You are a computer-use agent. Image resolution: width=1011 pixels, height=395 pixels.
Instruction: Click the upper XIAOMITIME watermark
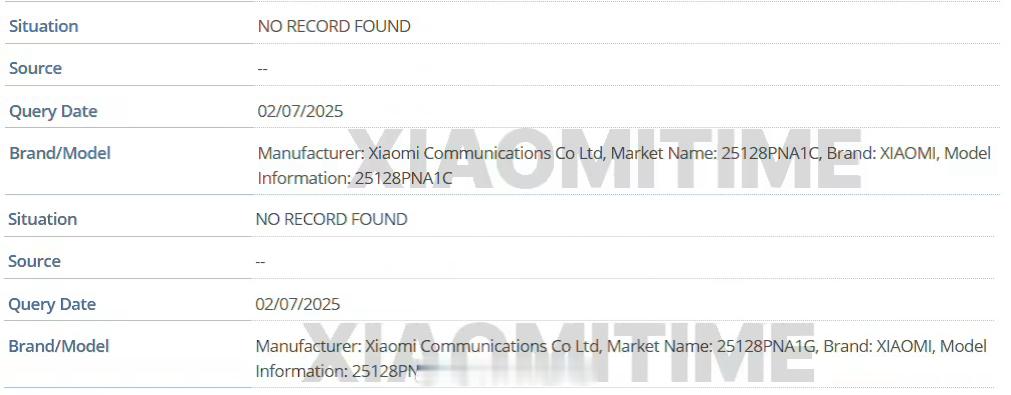tap(605, 159)
